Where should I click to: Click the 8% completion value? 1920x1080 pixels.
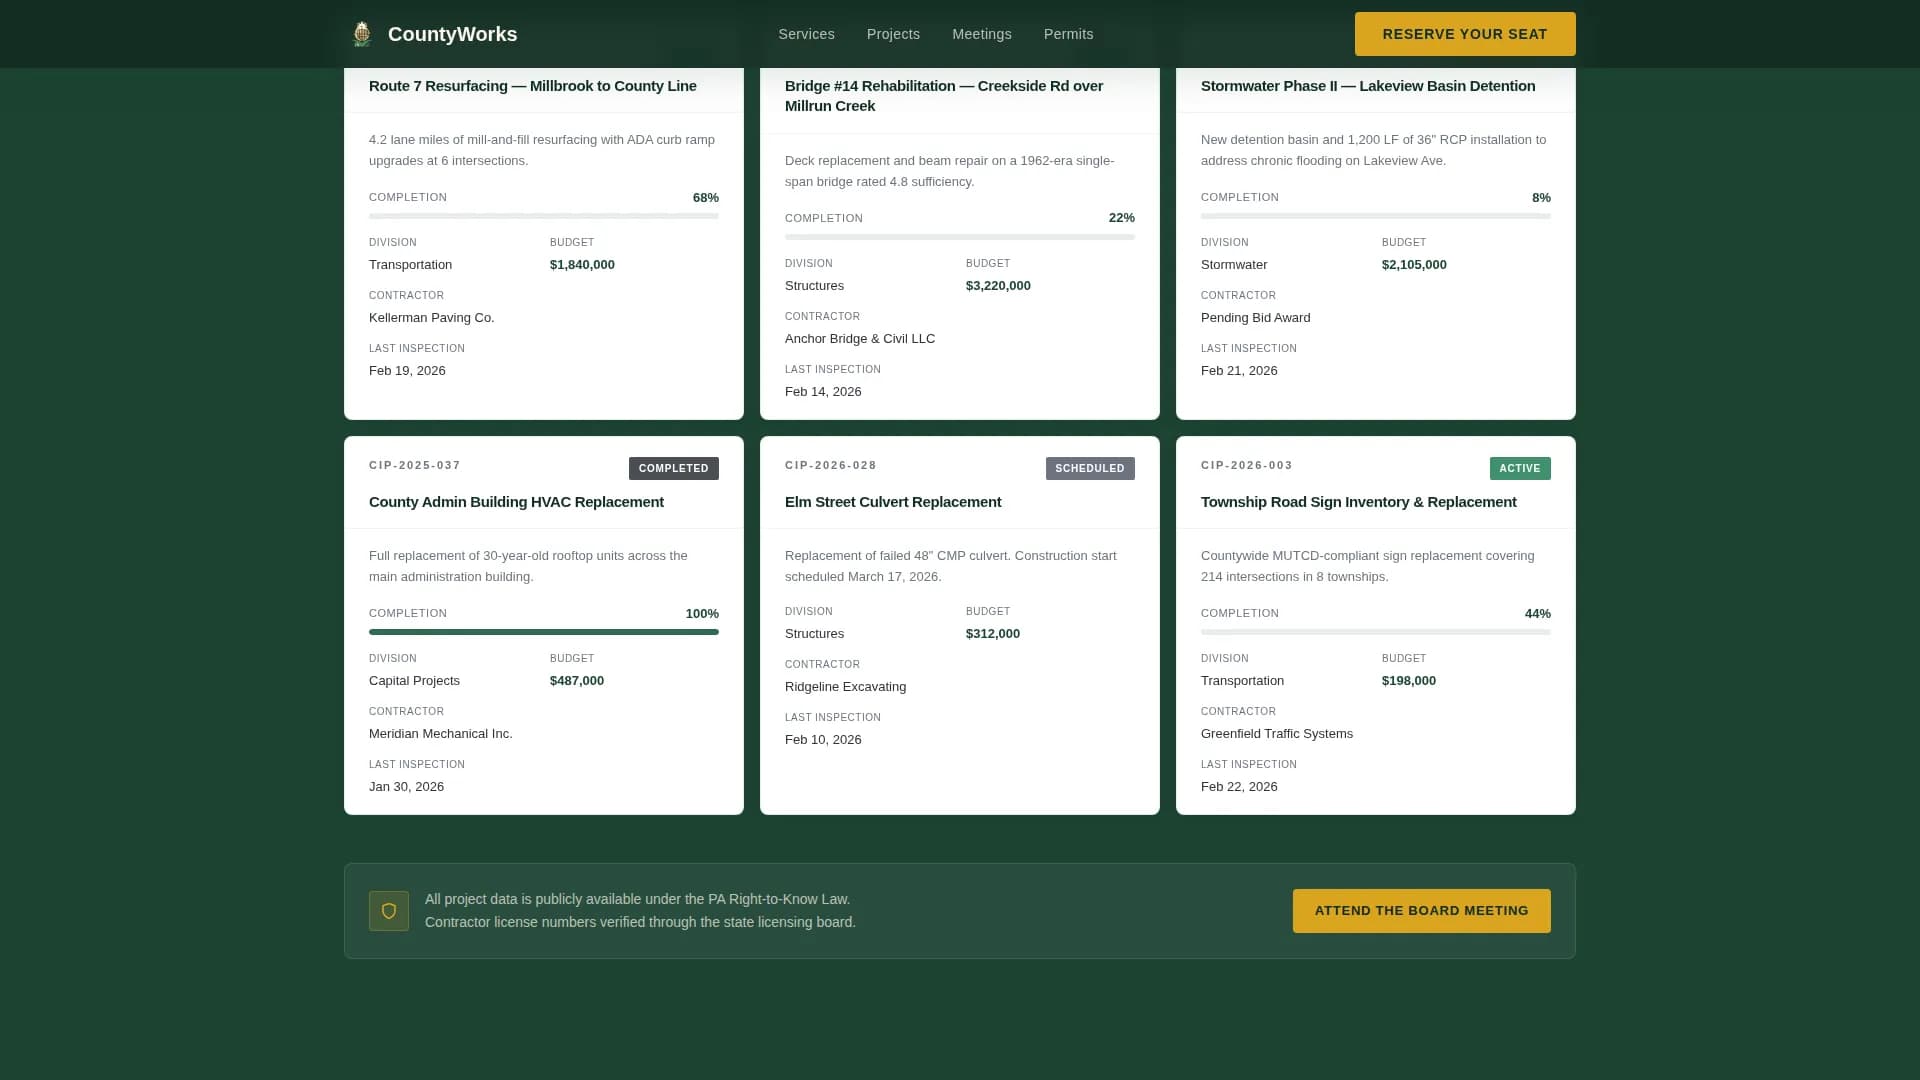pyautogui.click(x=1541, y=198)
